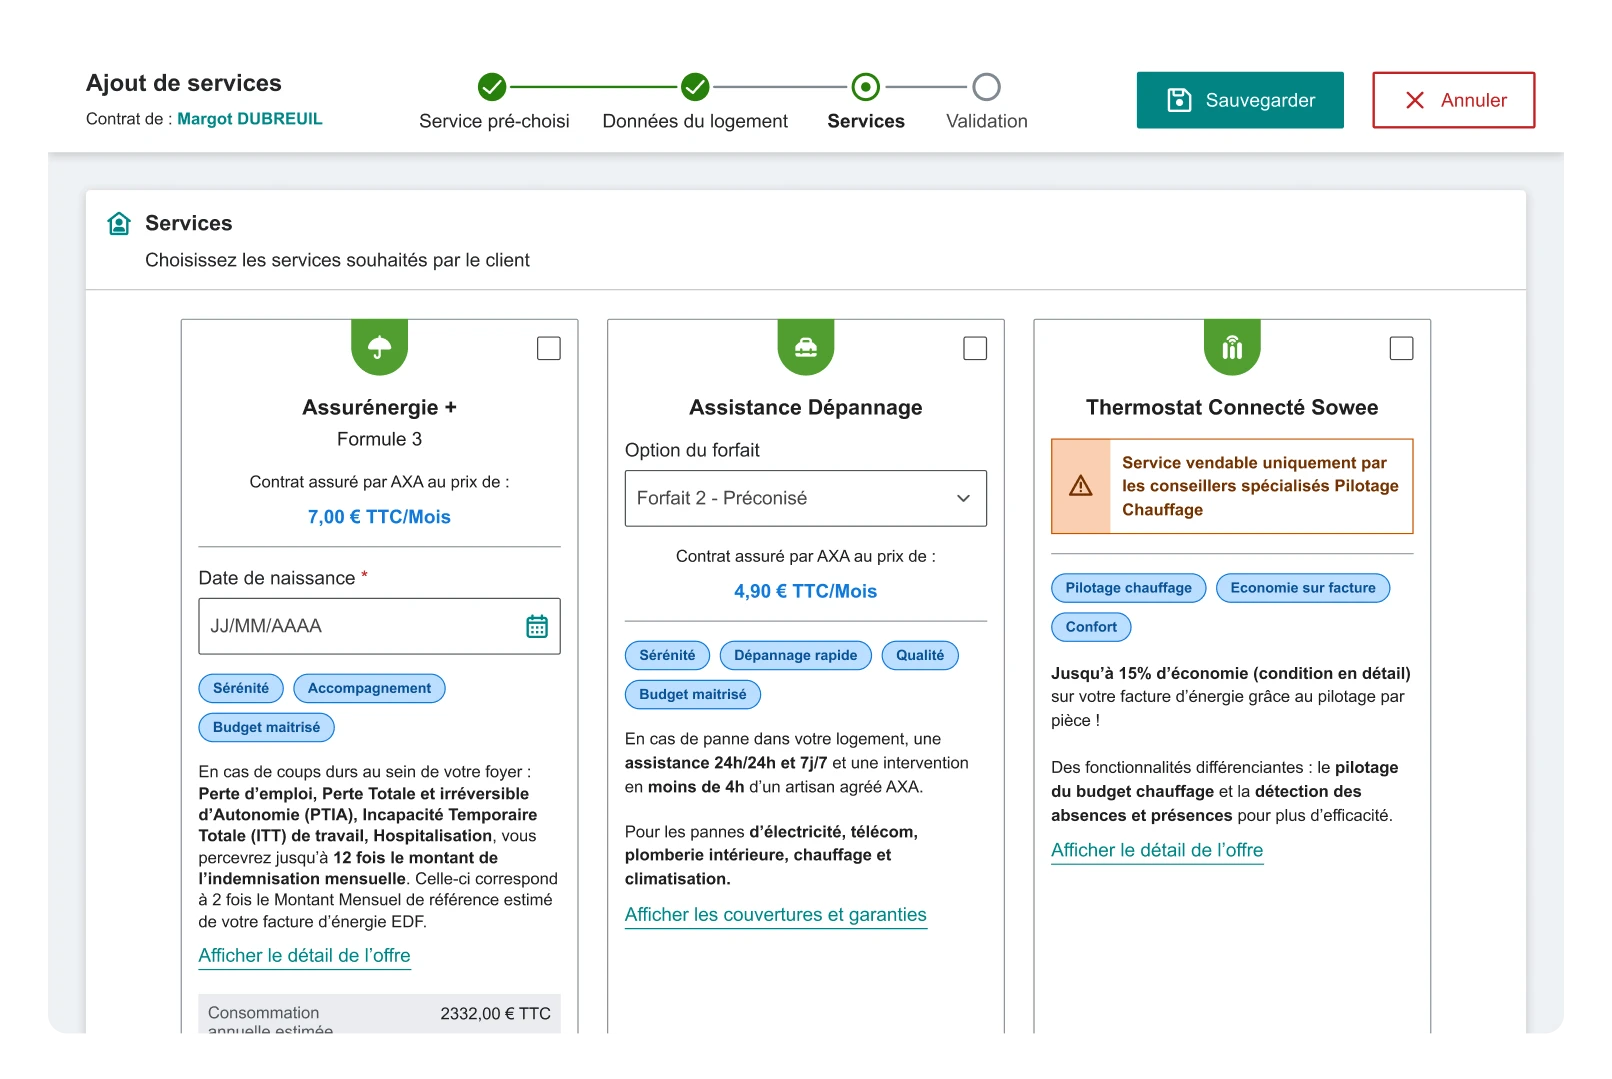Select the Services step label
1612x1079 pixels.
[x=866, y=121]
